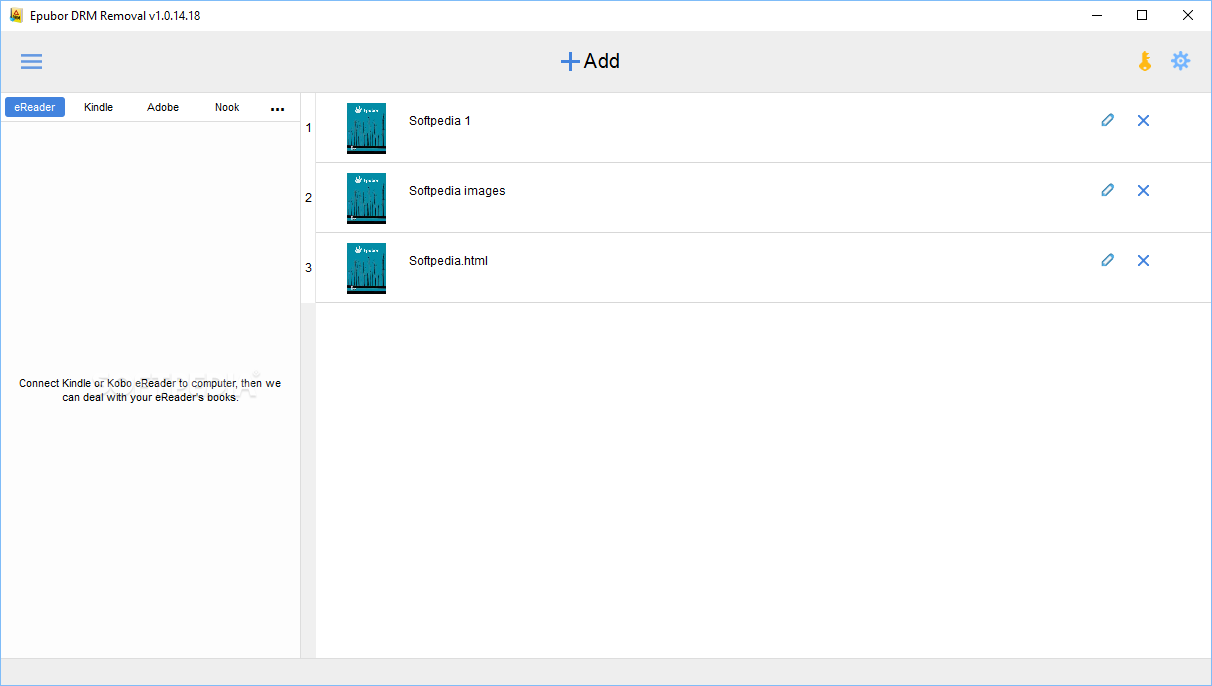Click the Softpedia.html title
The width and height of the screenshot is (1212, 686).
tap(448, 261)
